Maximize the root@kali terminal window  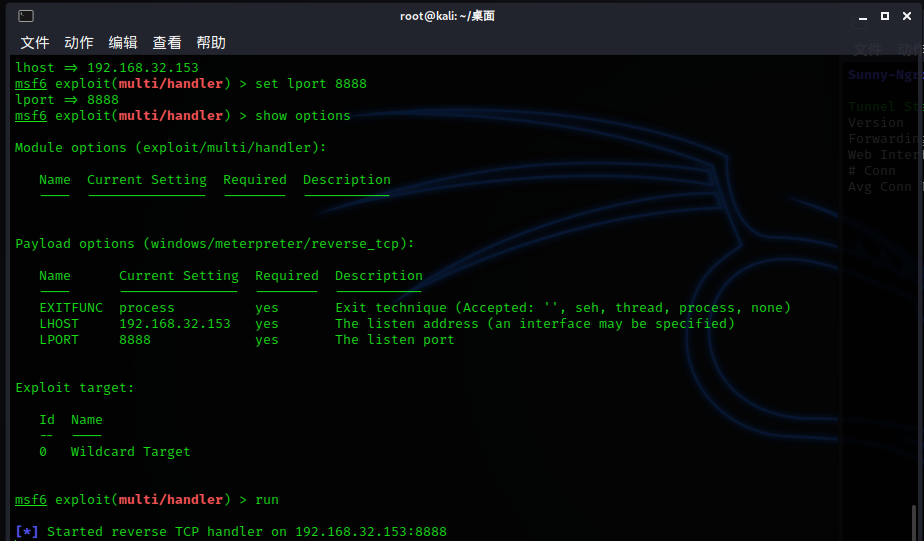(885, 16)
